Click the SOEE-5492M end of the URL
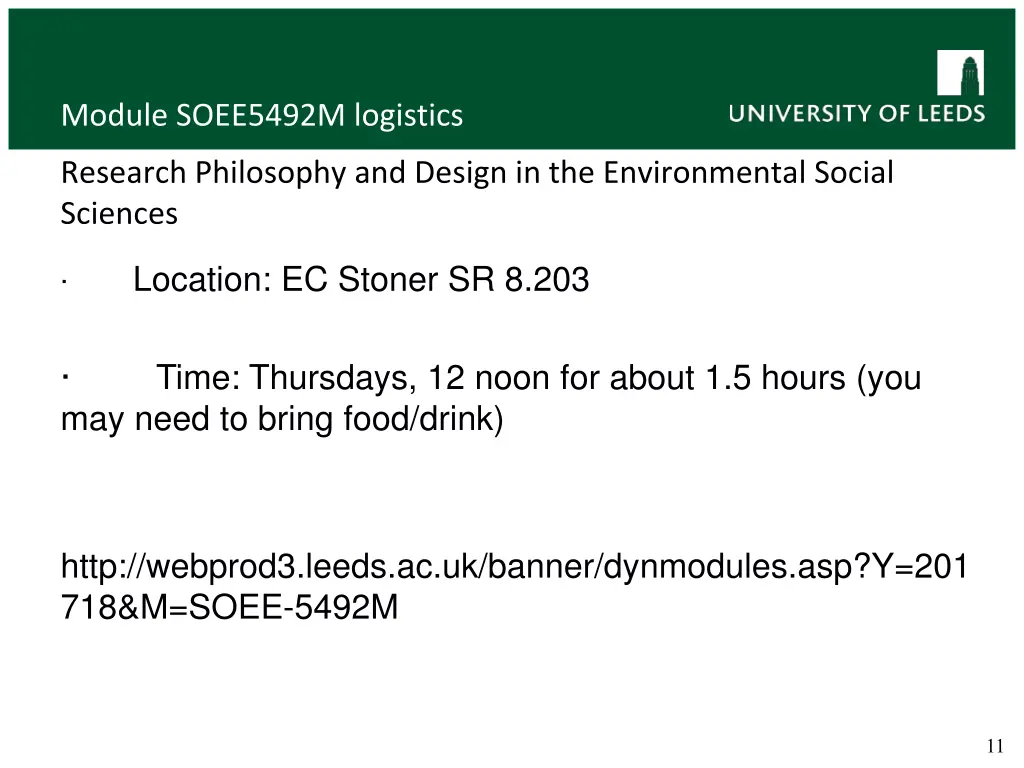The width and height of the screenshot is (1024, 768). (x=293, y=607)
